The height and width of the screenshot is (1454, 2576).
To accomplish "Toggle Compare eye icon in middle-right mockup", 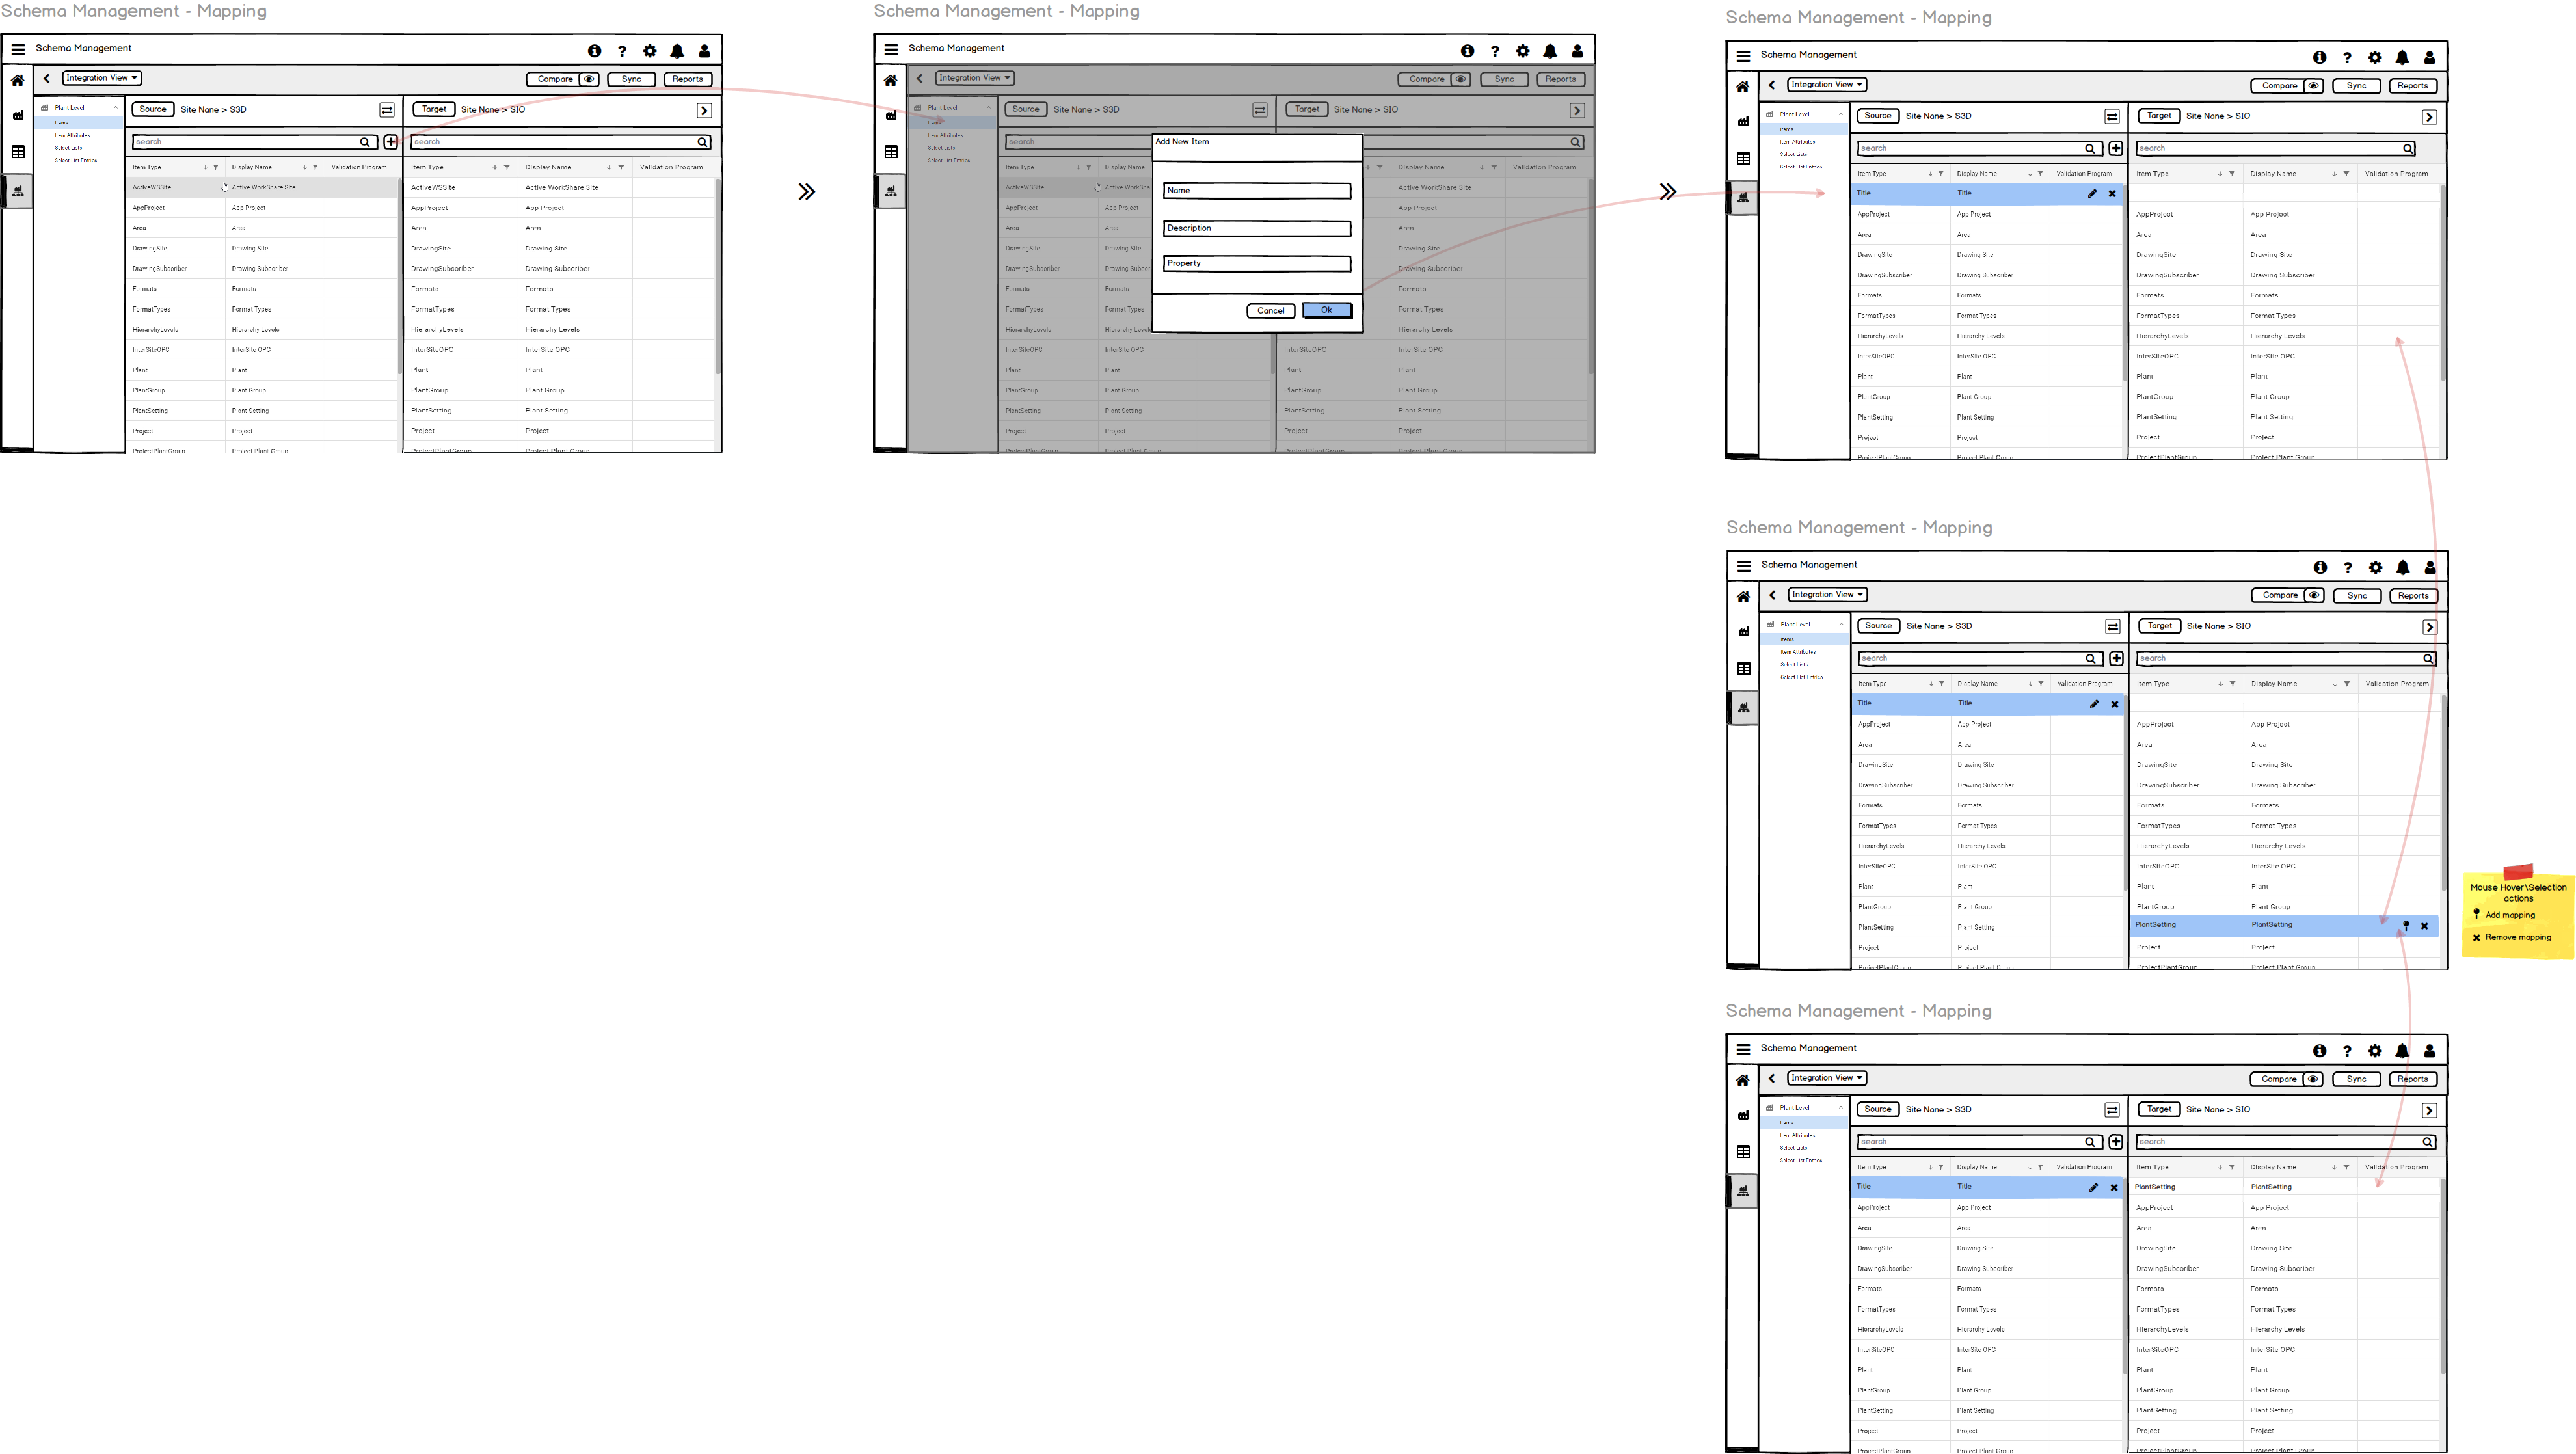I will pos(2314,595).
